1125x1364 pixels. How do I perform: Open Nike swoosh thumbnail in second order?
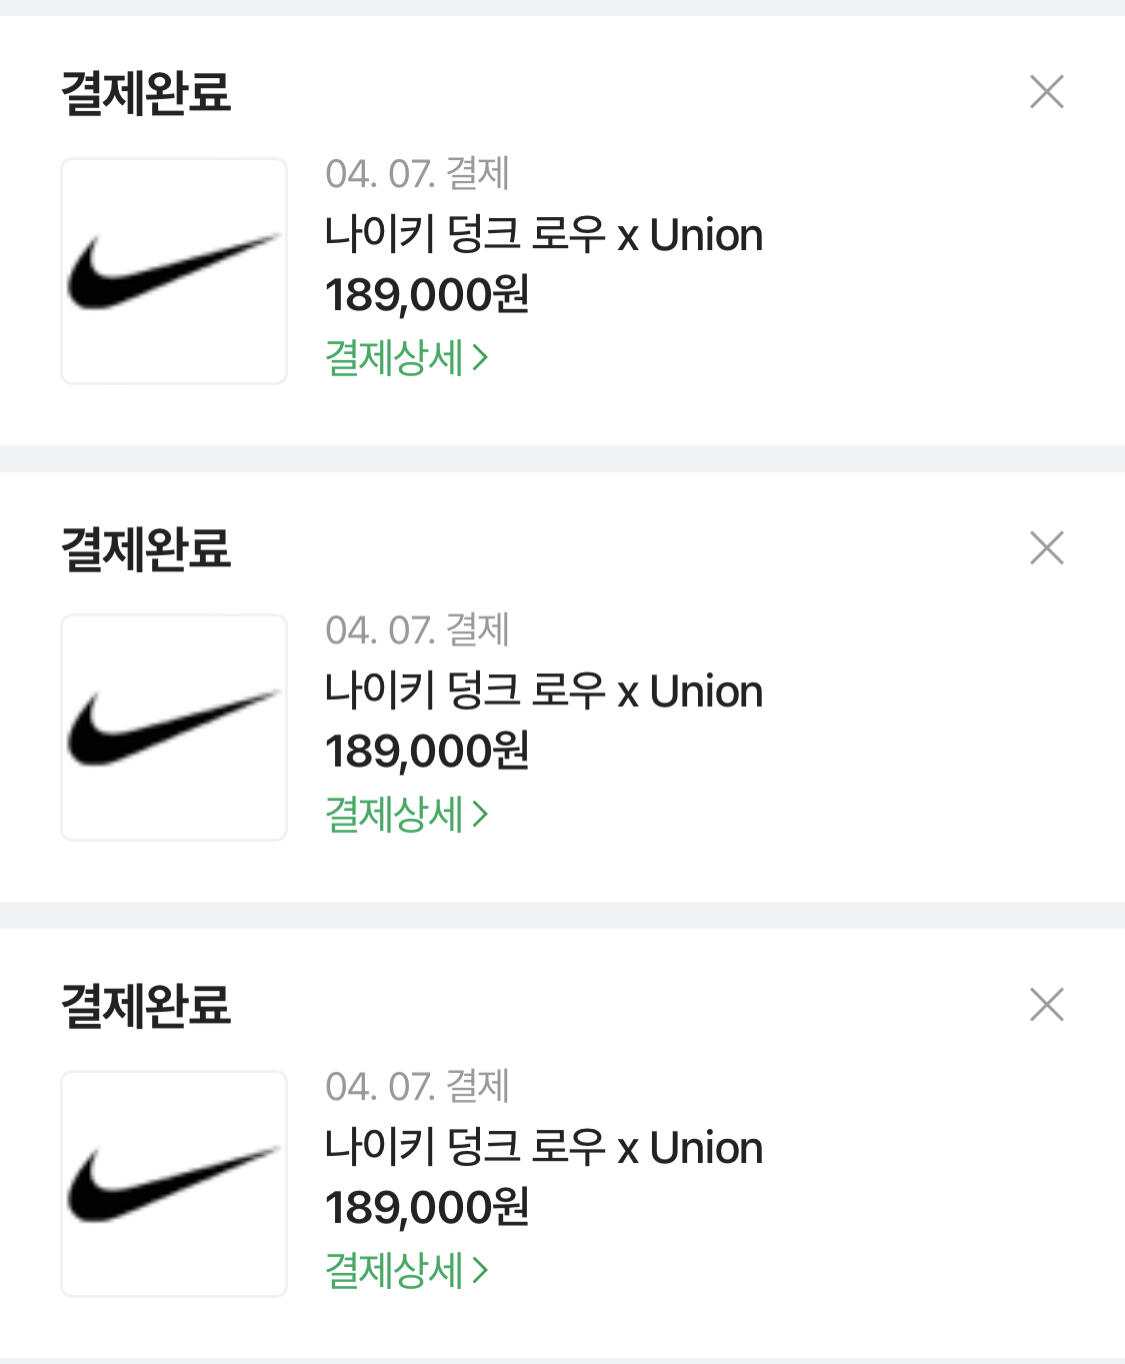click(x=174, y=727)
